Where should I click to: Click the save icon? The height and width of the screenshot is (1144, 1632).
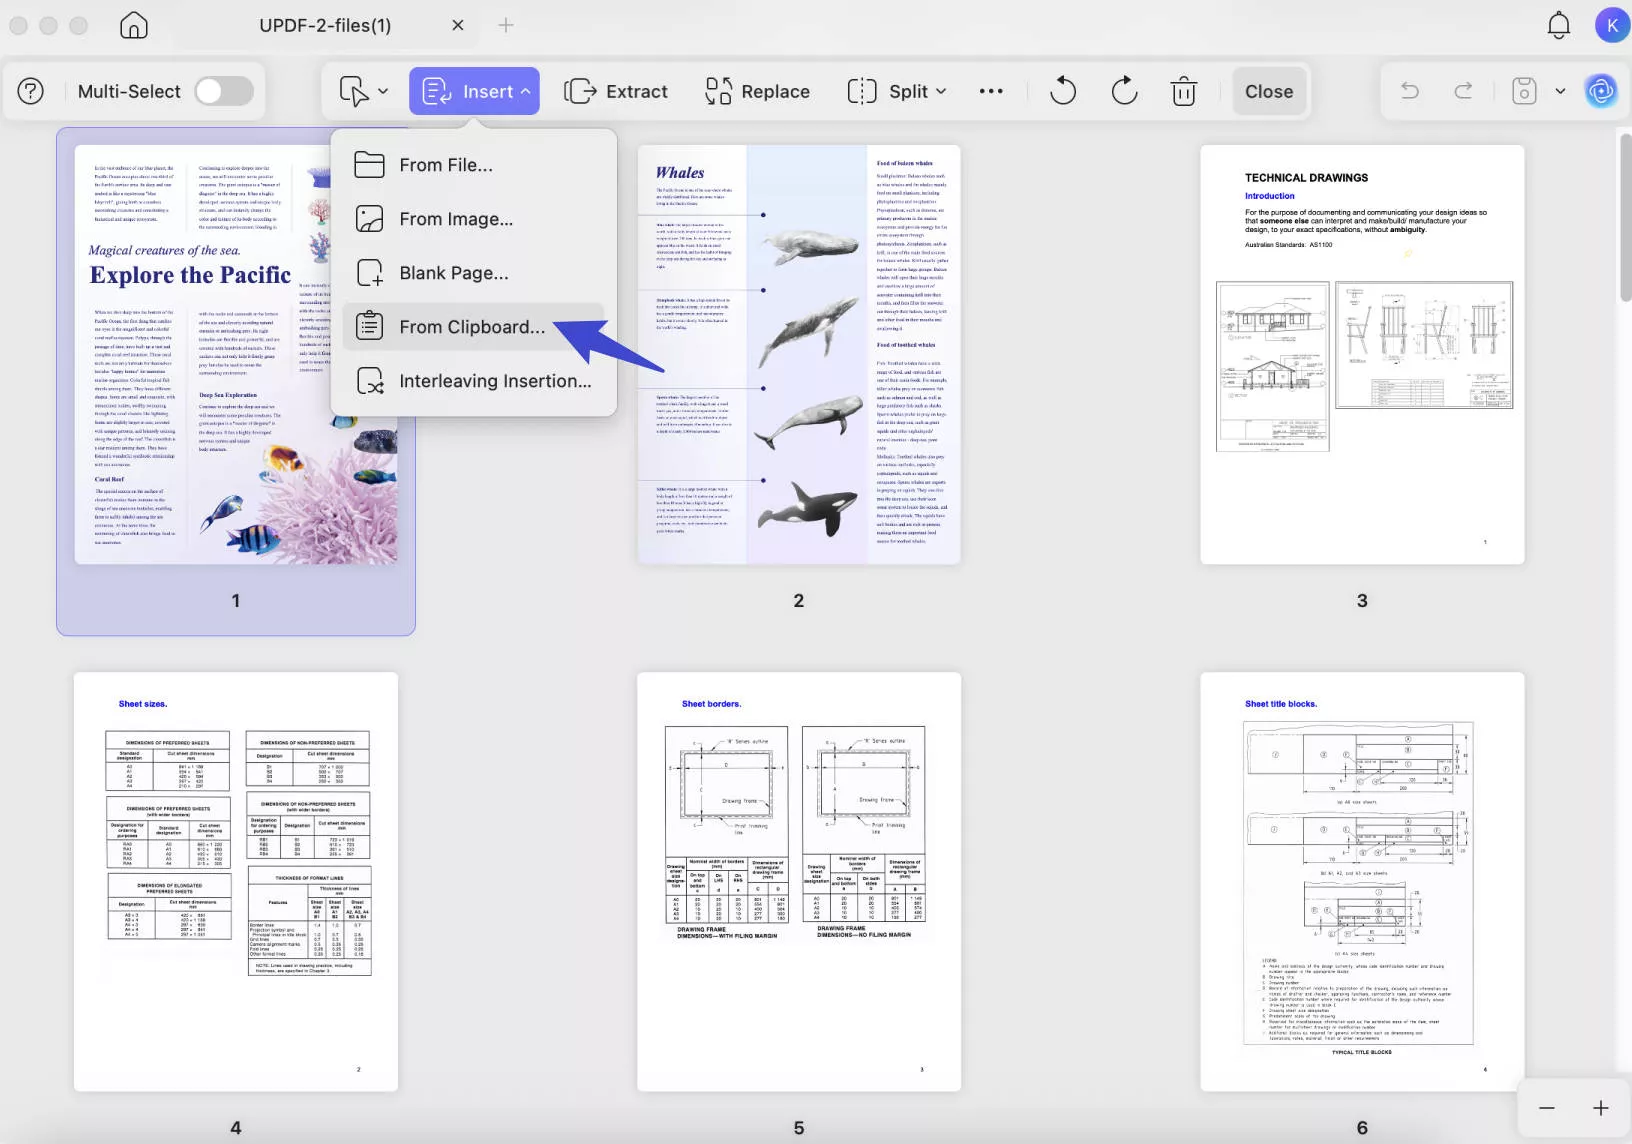click(1523, 91)
